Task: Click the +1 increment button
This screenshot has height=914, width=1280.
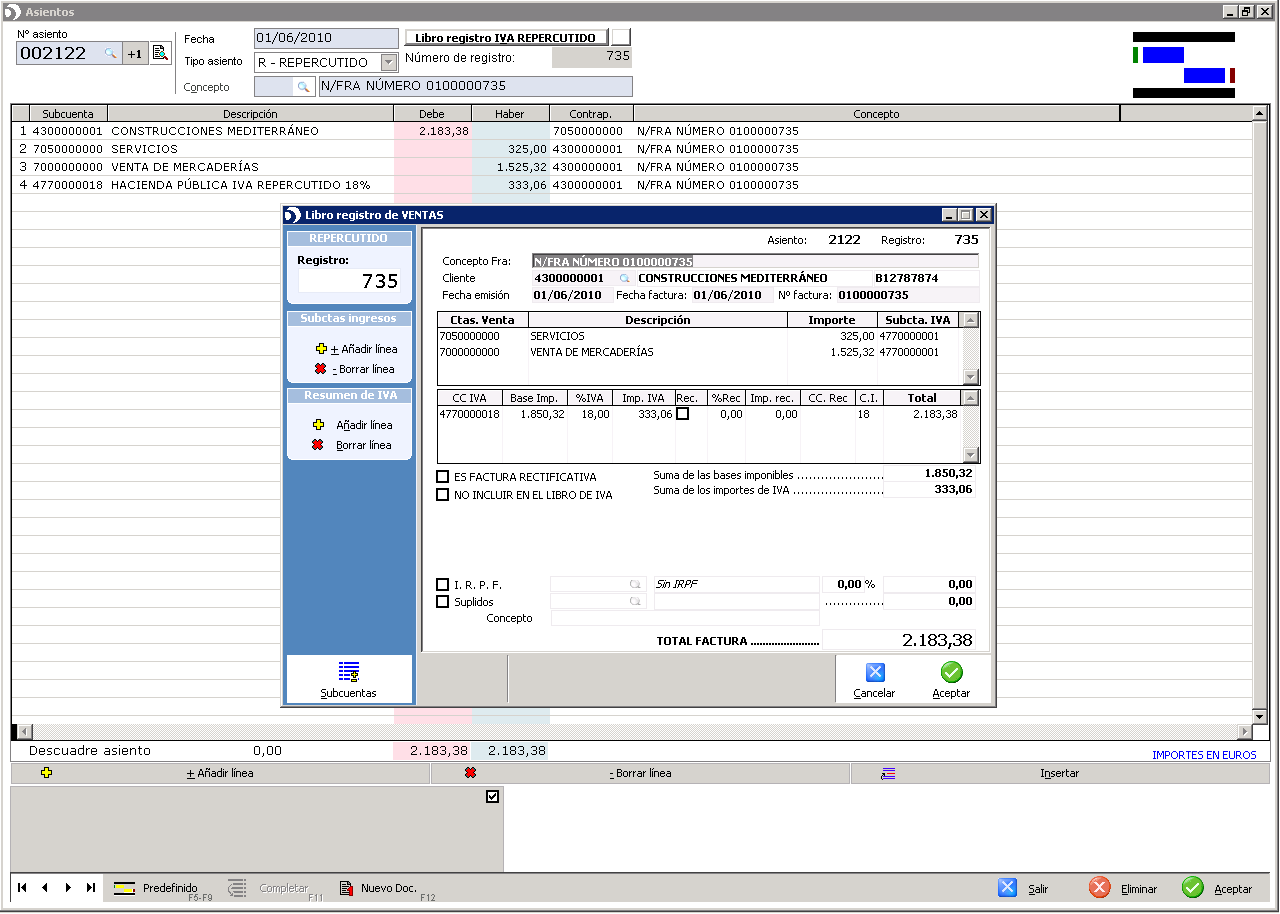Action: tap(135, 54)
